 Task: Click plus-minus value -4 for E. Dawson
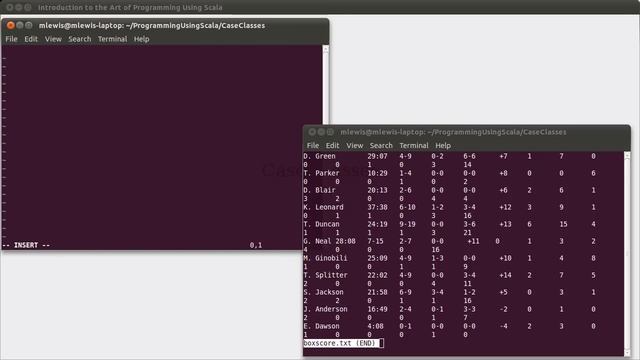click(x=504, y=326)
